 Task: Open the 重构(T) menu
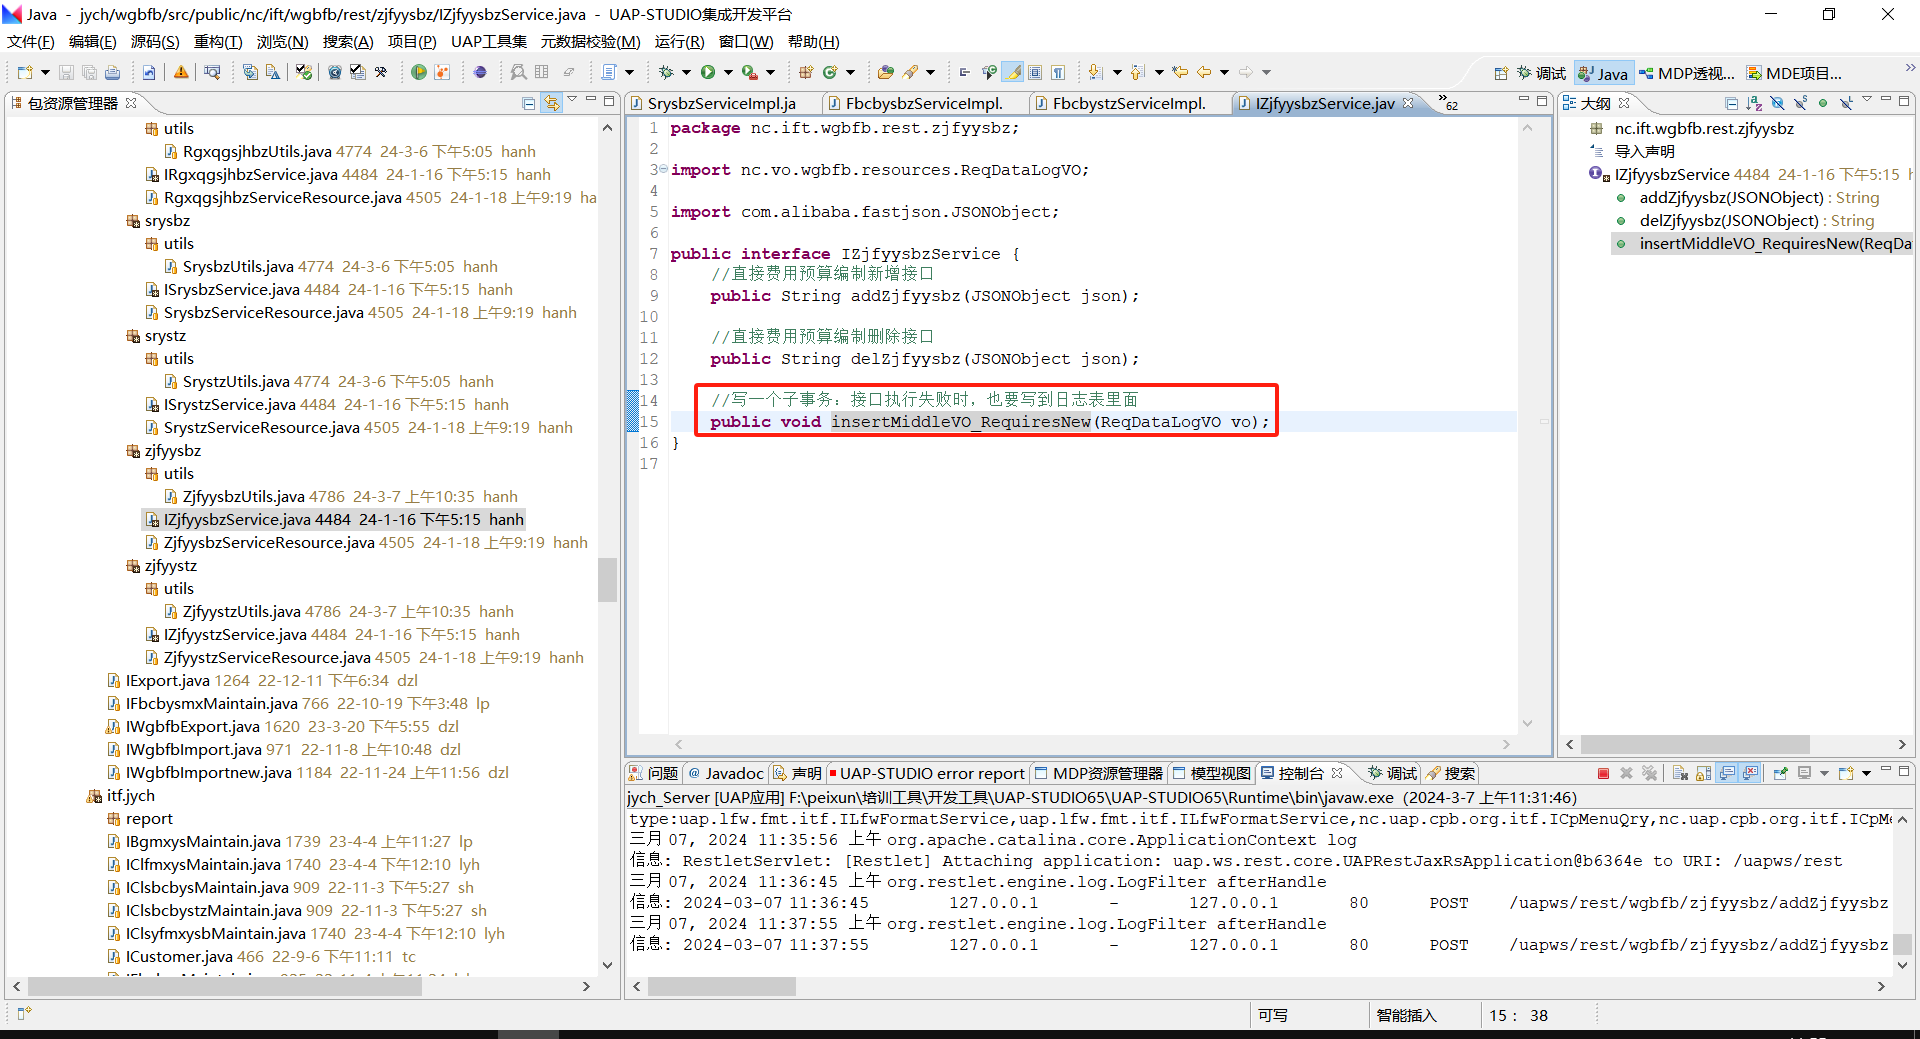[218, 41]
